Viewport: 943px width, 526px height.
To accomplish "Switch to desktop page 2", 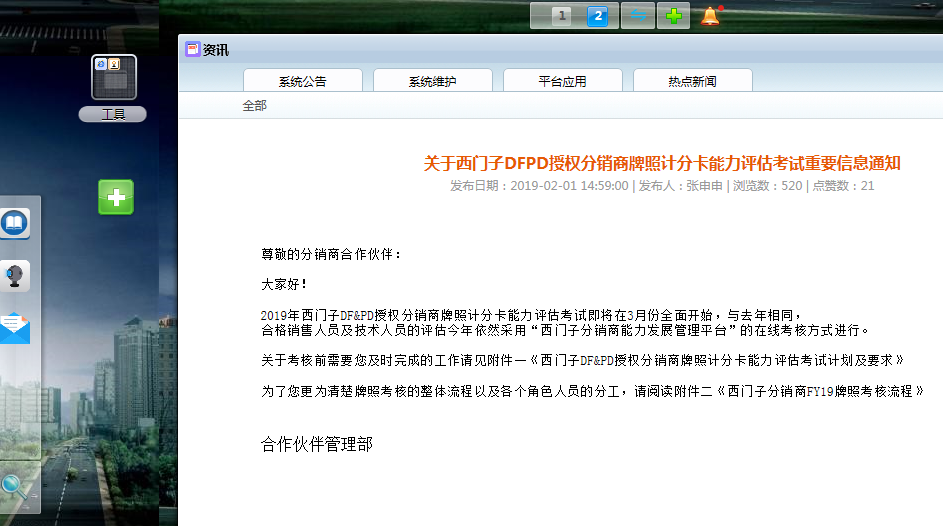I will point(598,16).
